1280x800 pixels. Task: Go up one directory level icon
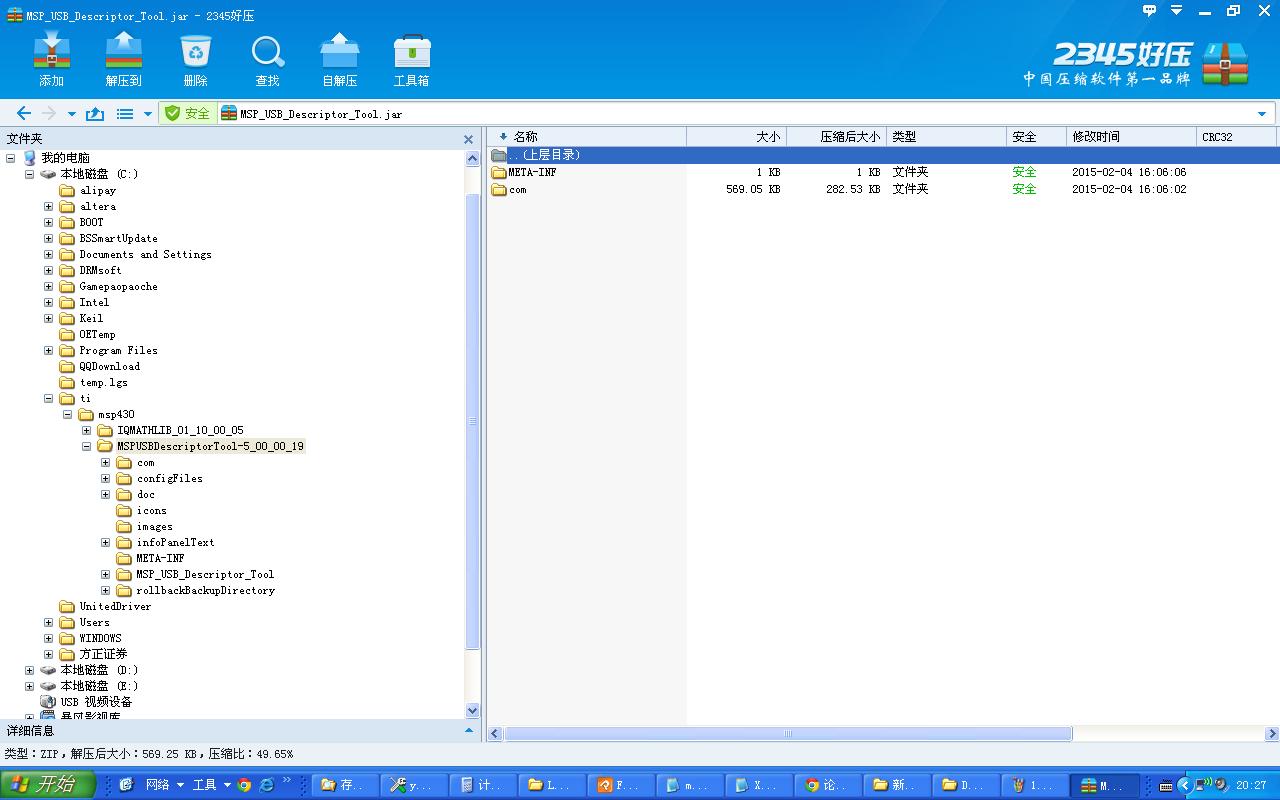(95, 114)
